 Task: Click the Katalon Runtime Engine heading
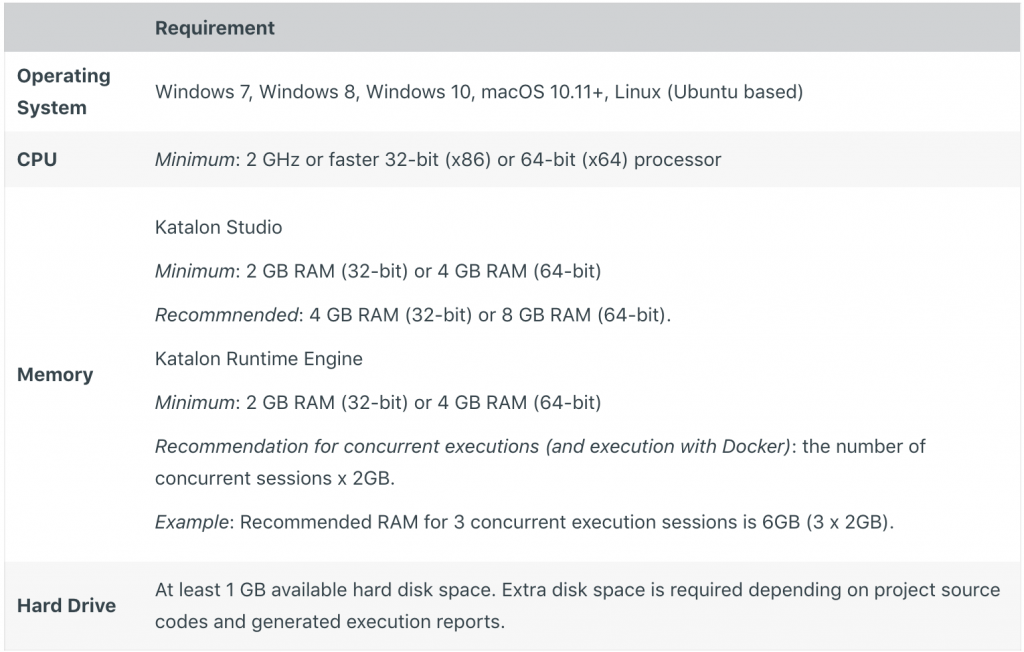click(x=259, y=359)
